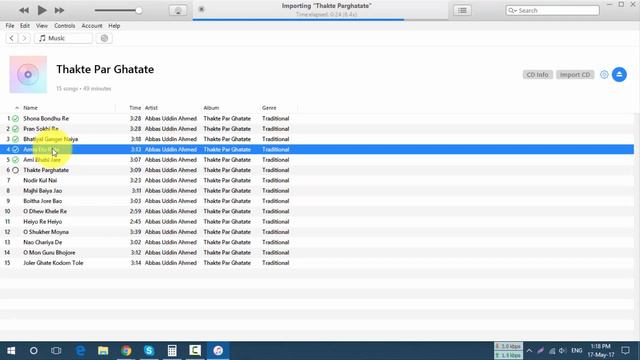
Task: Stop the import with the stop icon
Action: 201,9
